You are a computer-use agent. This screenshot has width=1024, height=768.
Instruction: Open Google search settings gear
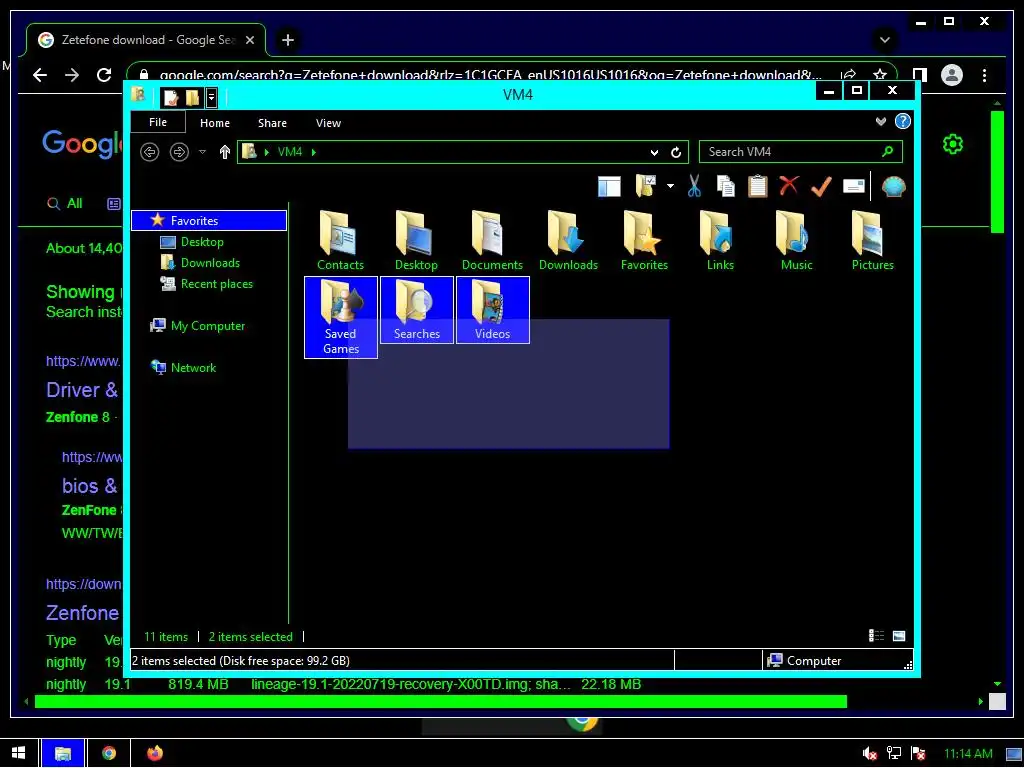click(953, 144)
